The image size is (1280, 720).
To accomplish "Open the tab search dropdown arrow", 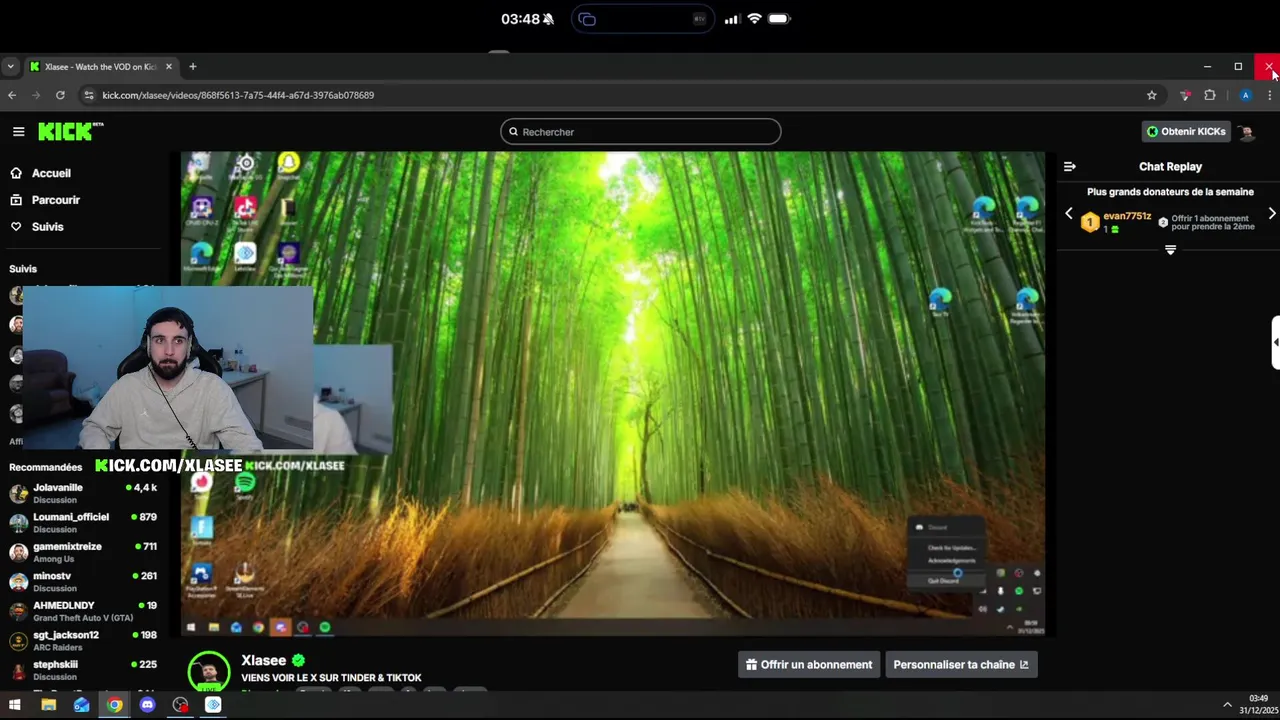I will tap(10, 67).
